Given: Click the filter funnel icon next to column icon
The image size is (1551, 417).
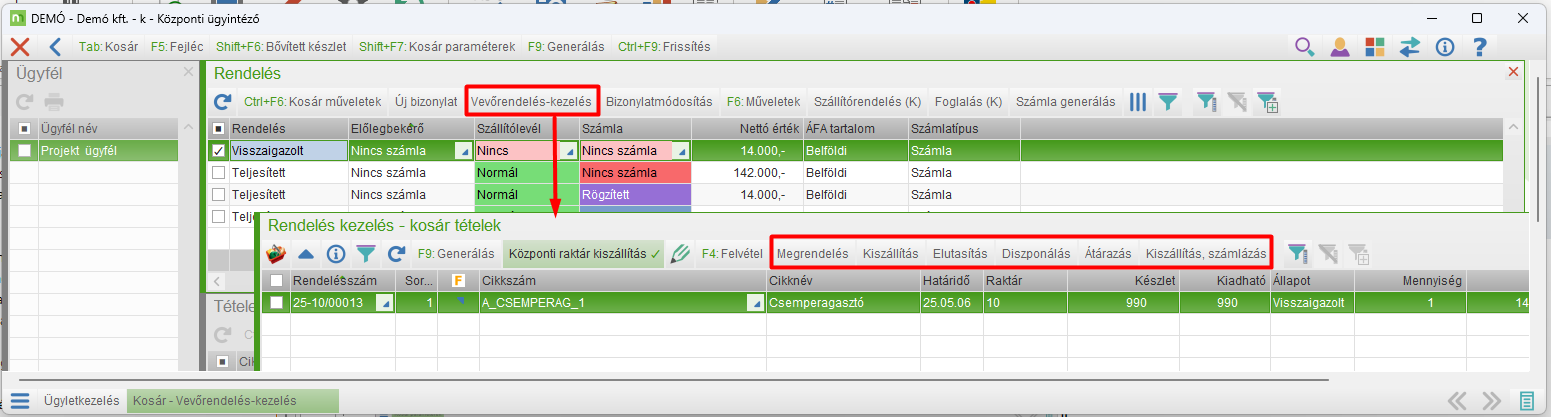Looking at the screenshot, I should tap(1167, 101).
